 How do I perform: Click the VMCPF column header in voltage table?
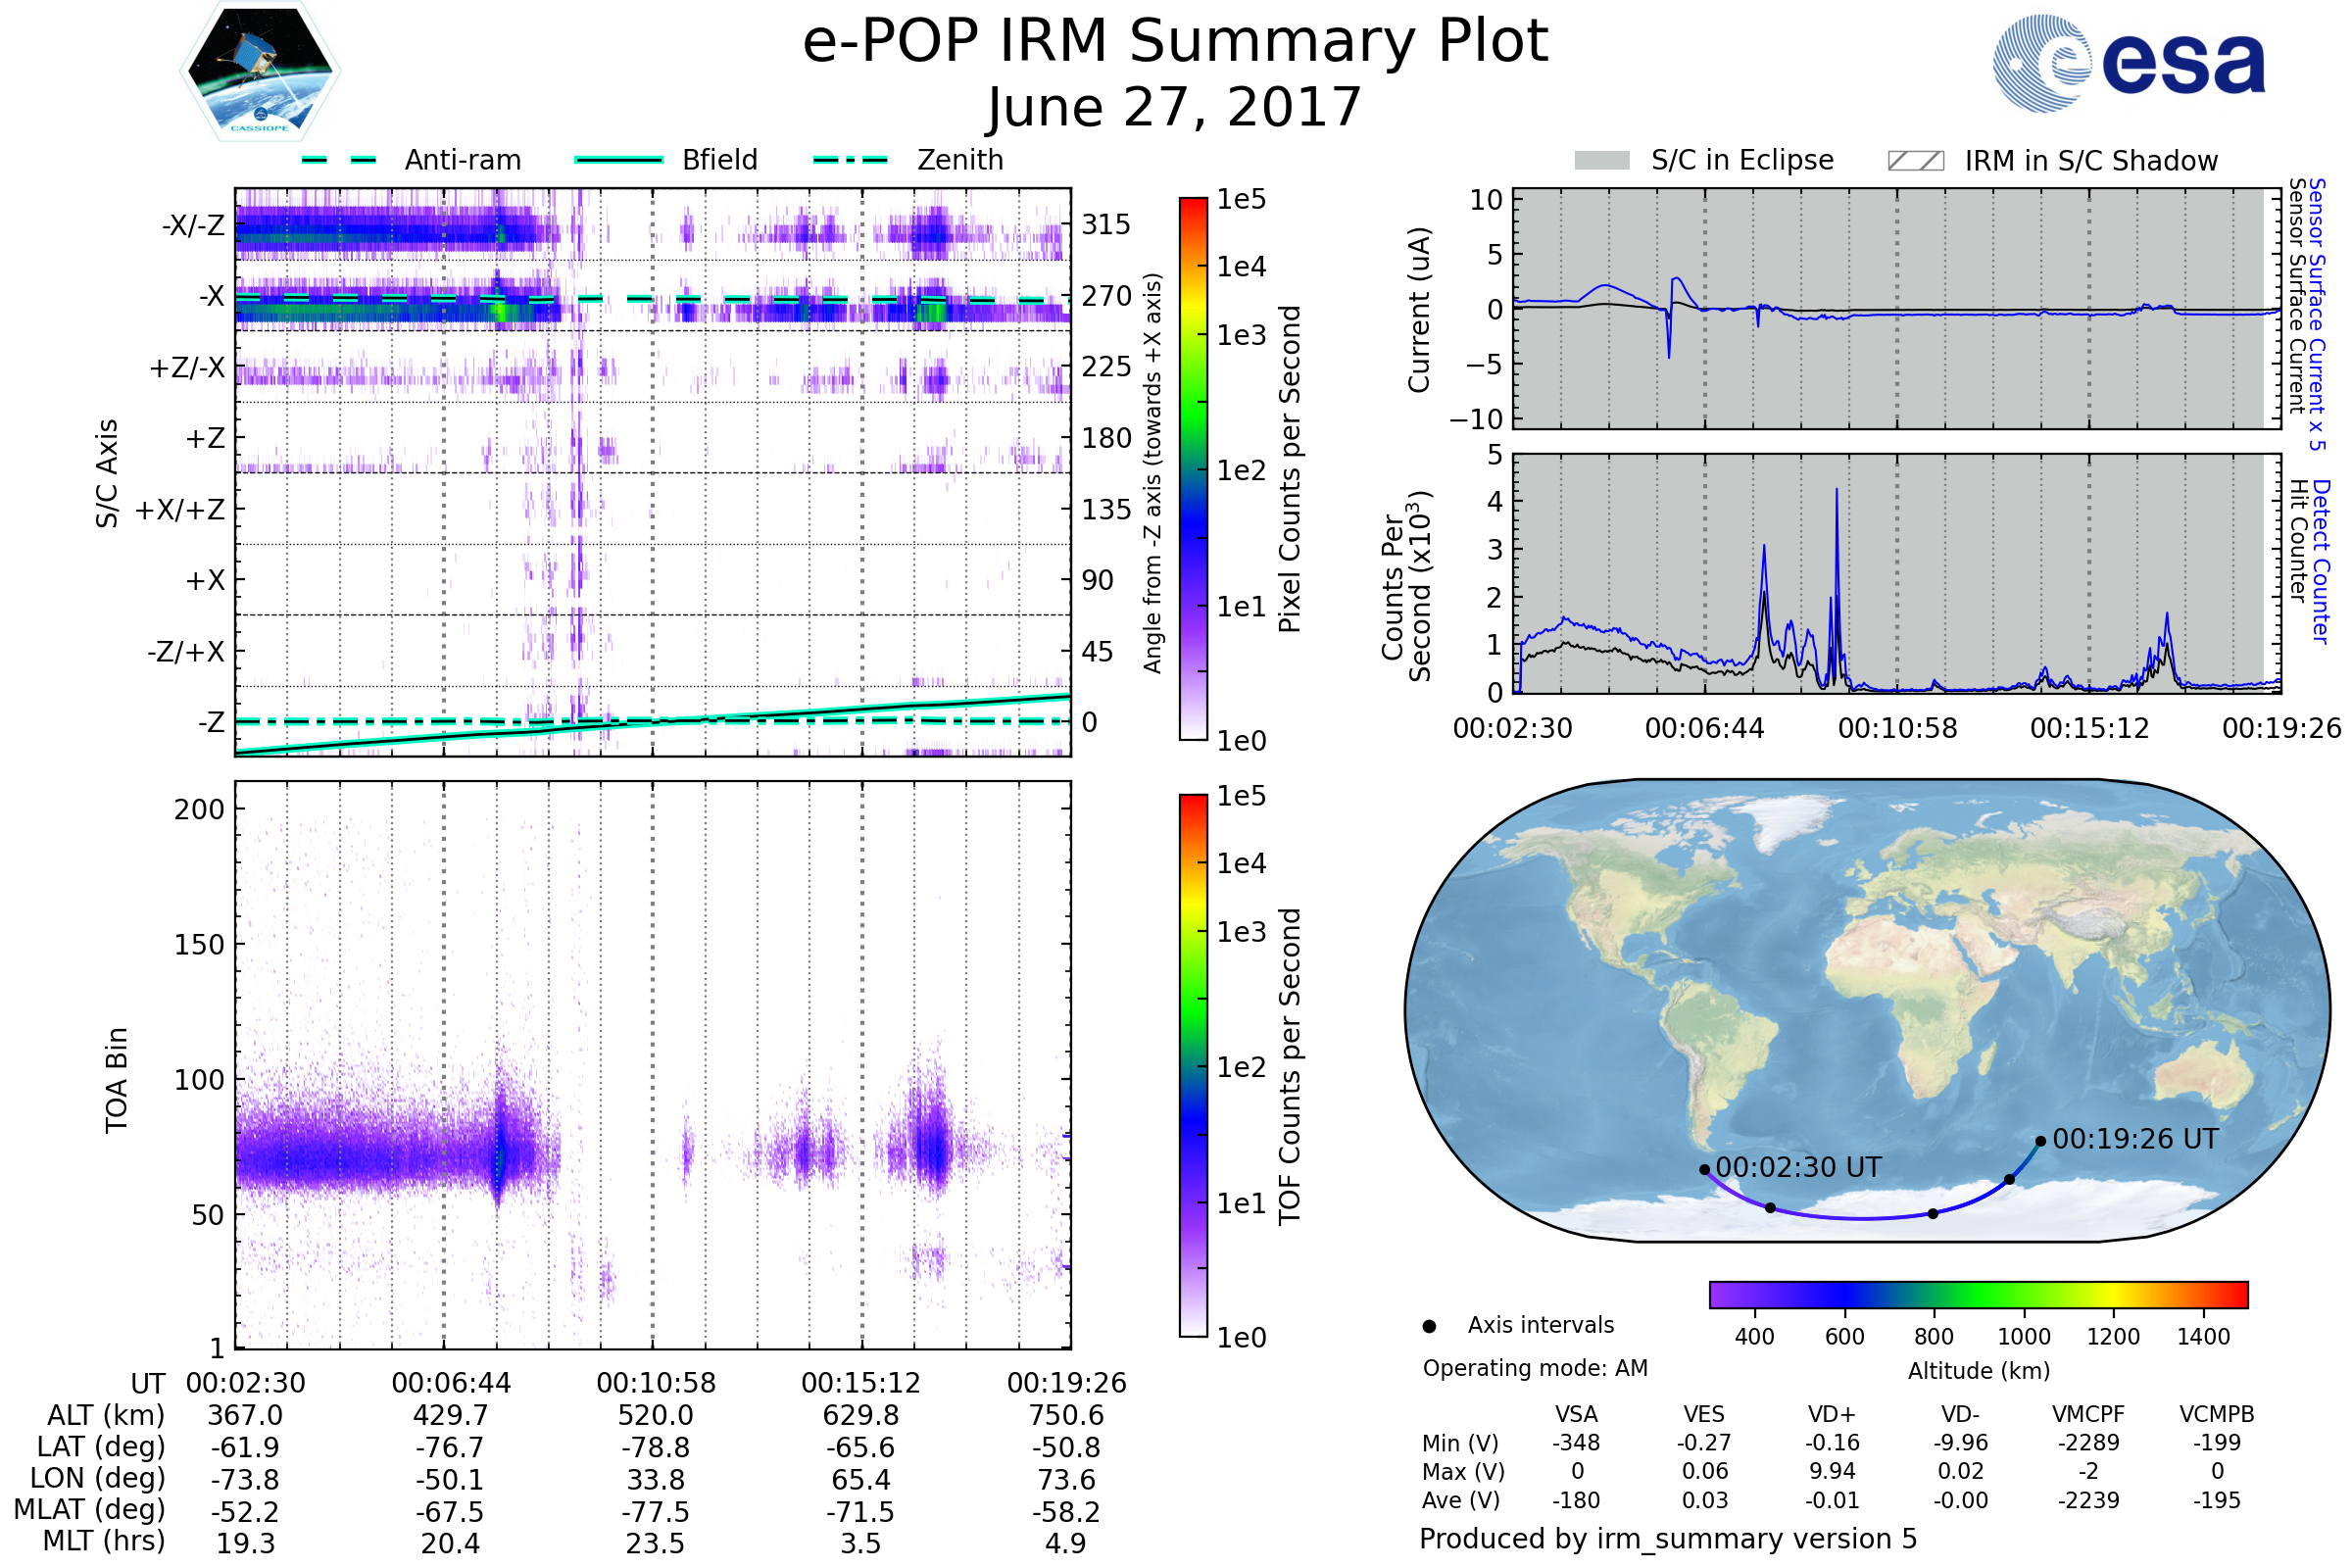coord(2088,1414)
